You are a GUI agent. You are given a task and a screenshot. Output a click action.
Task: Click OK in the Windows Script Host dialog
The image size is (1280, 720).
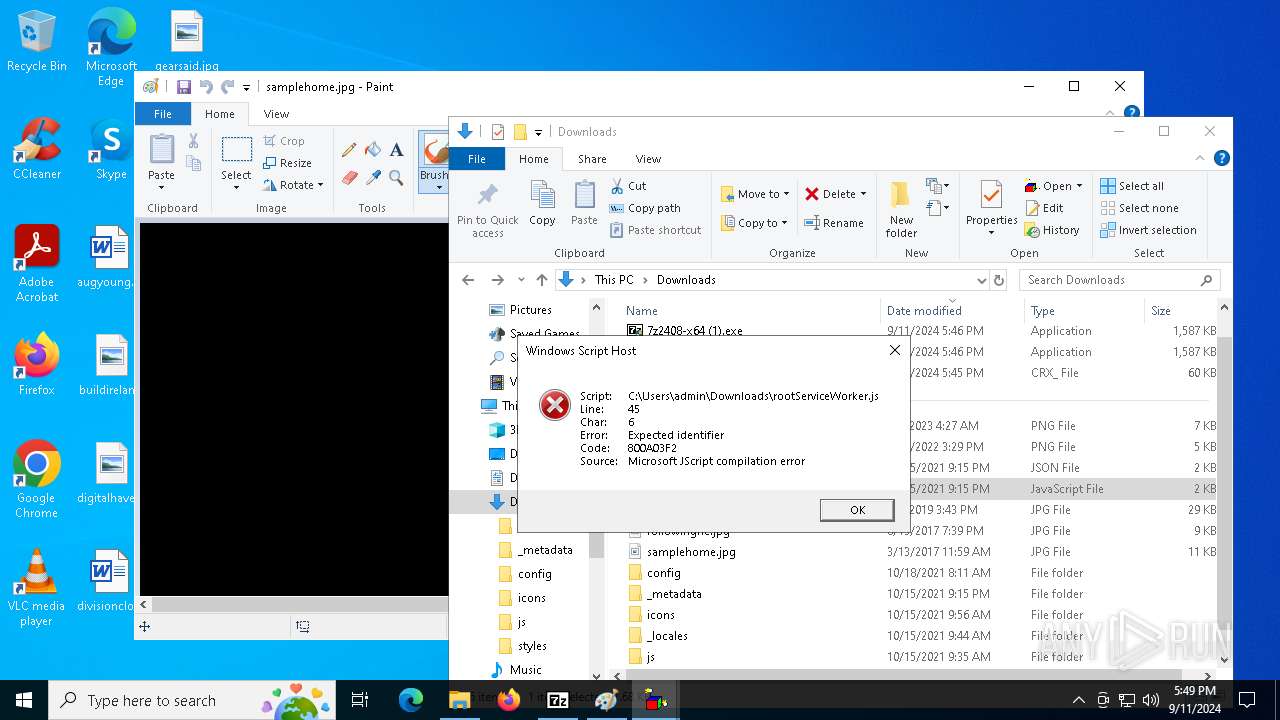[857, 510]
